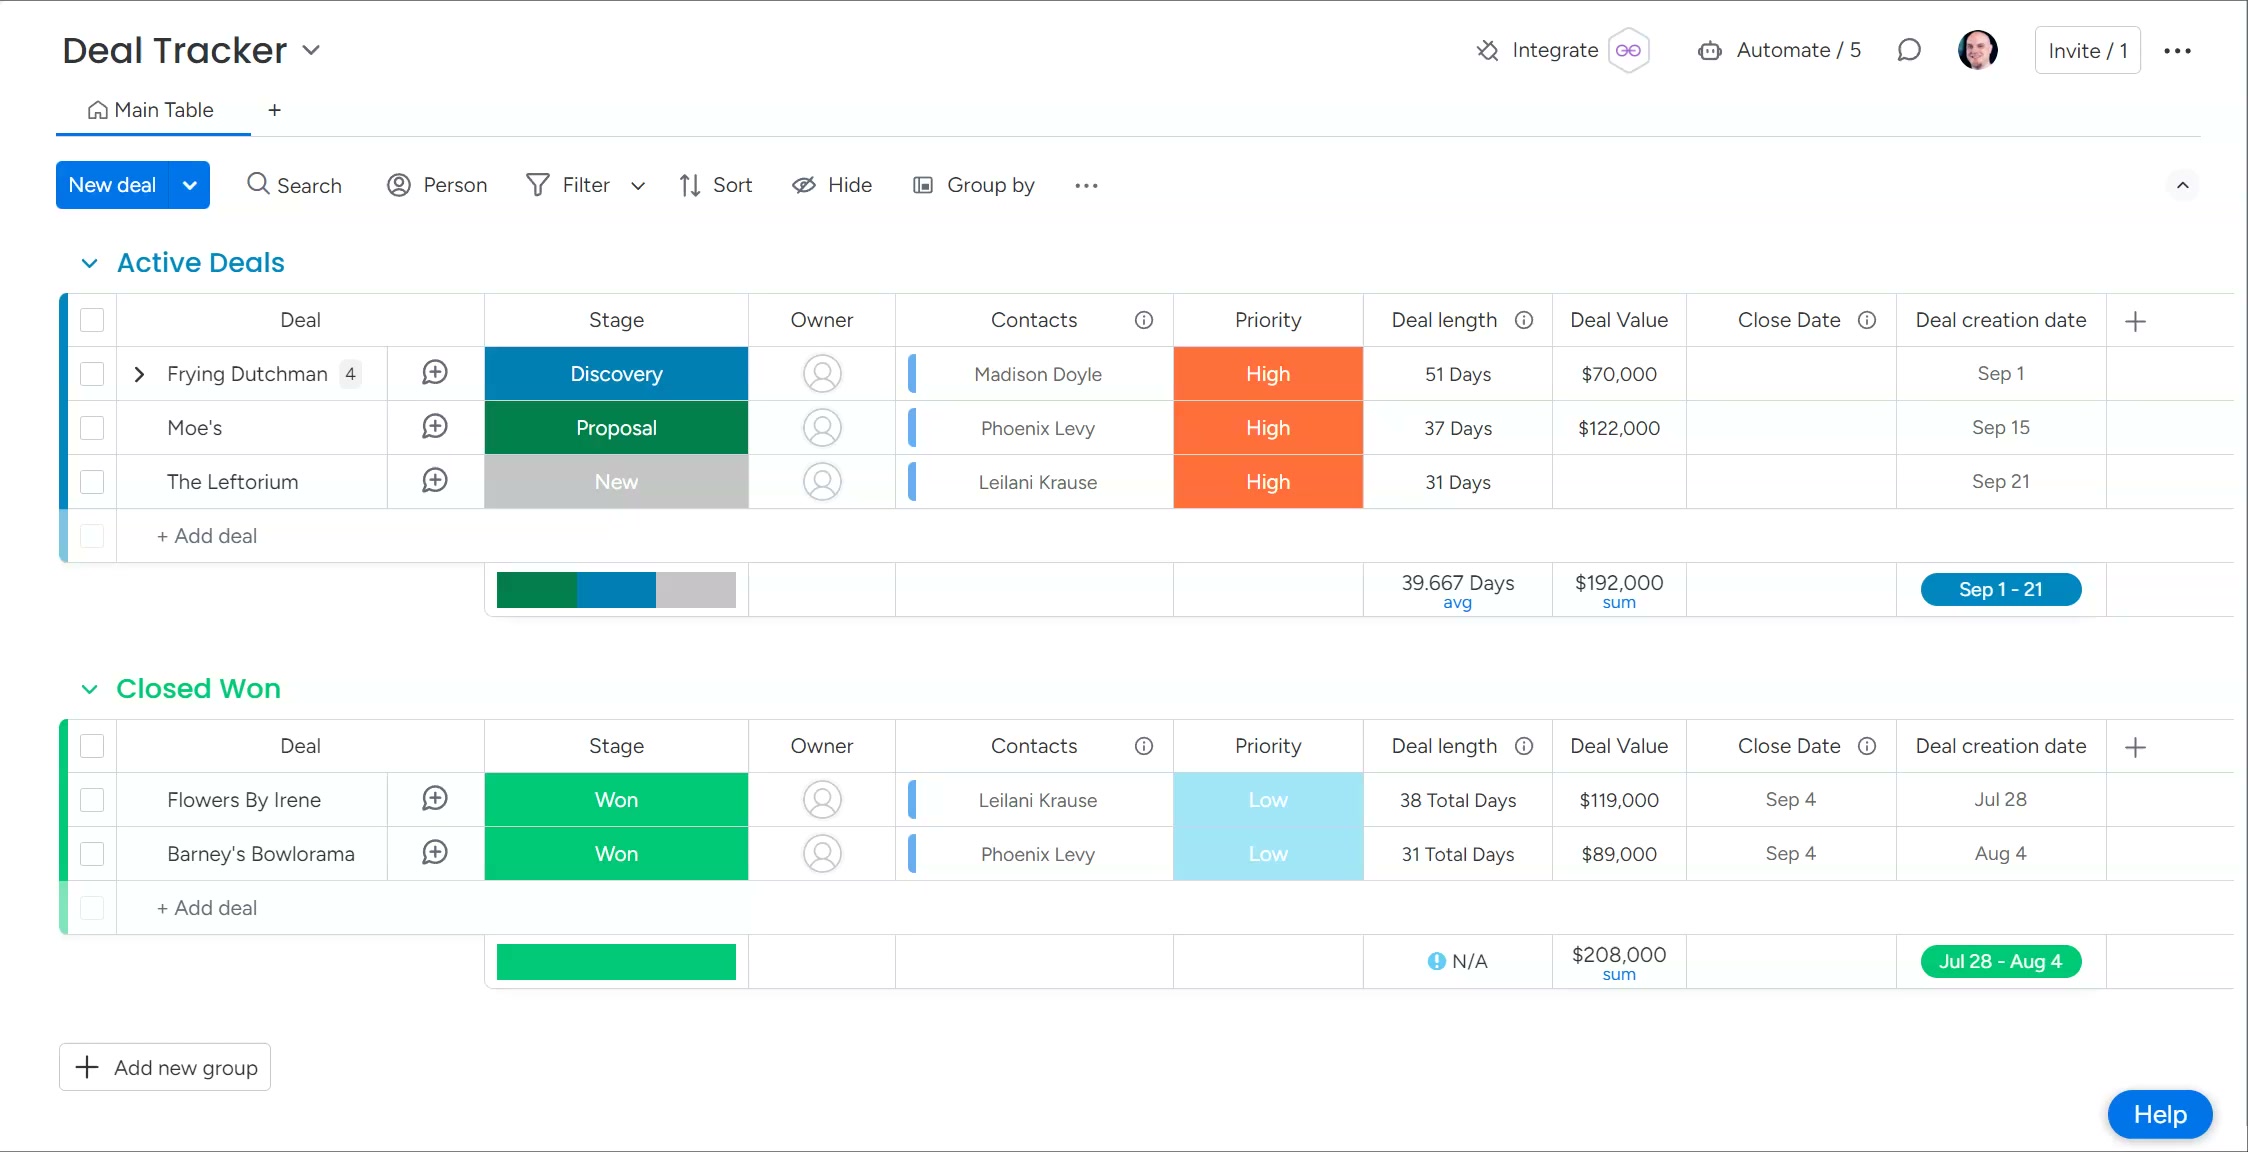Click the Group by icon
2248x1152 pixels.
(921, 185)
